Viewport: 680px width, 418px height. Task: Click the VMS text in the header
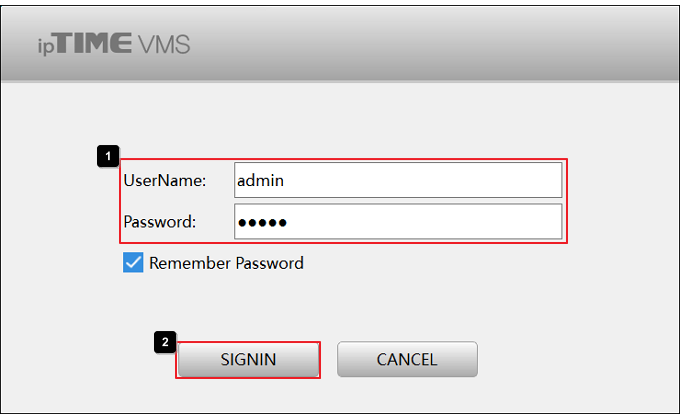[x=164, y=44]
